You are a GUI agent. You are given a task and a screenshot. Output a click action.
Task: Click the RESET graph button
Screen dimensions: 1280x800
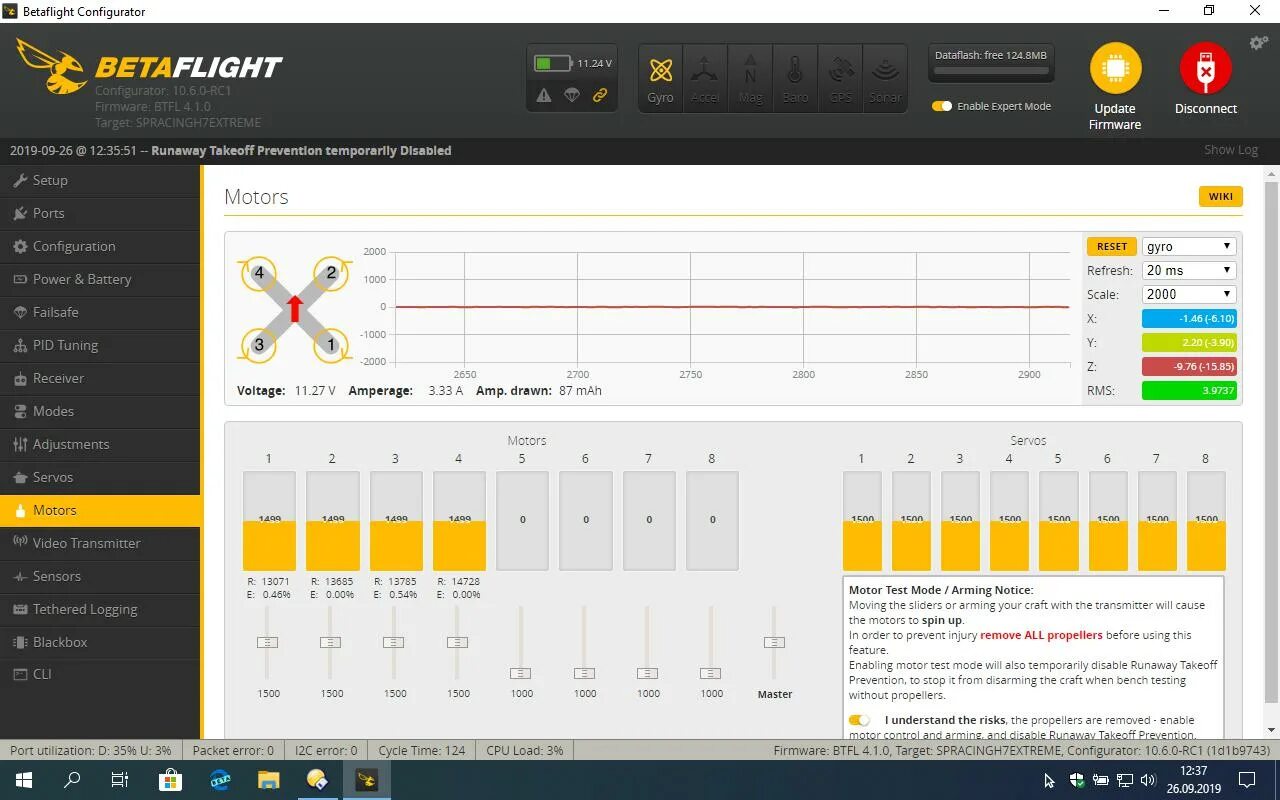pos(1111,246)
